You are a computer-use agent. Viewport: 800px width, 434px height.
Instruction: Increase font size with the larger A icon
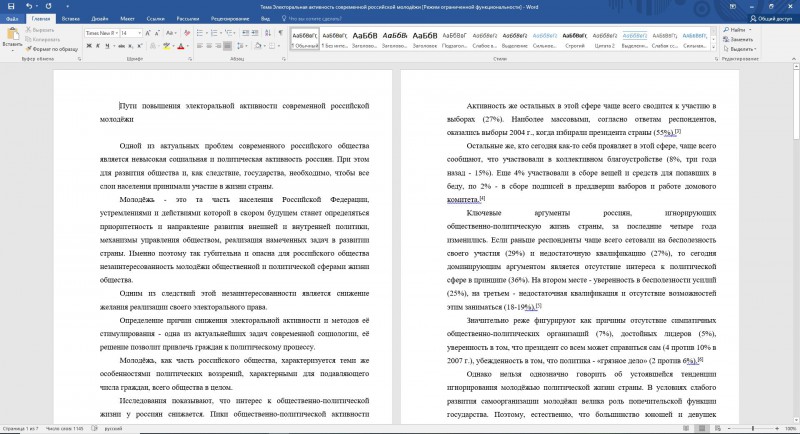click(148, 33)
